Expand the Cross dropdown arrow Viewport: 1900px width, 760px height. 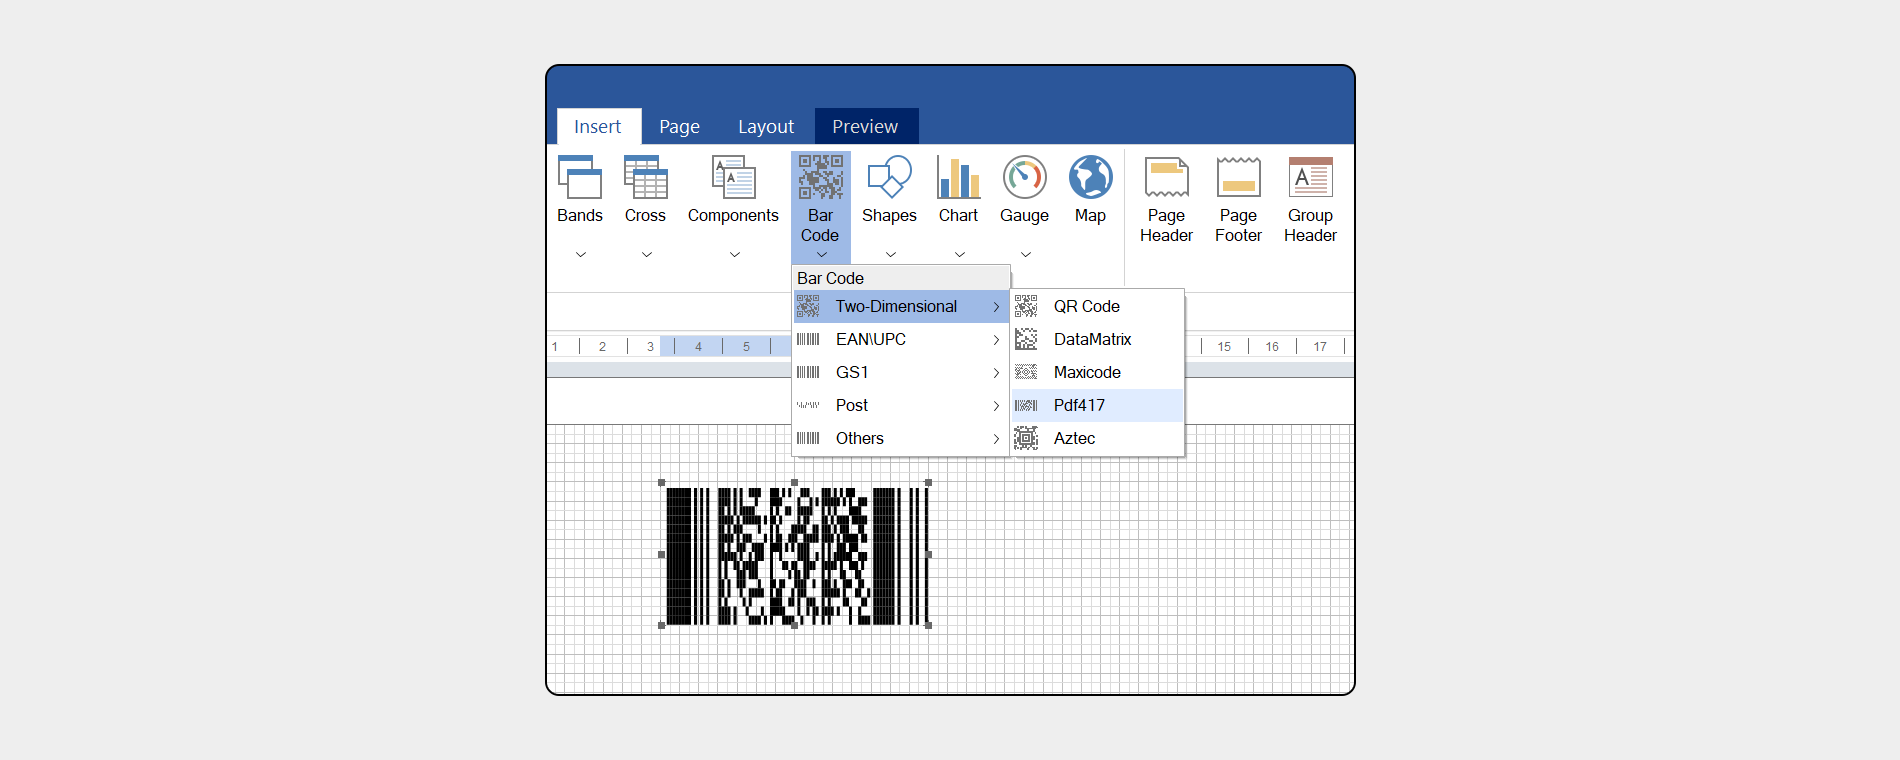pos(647,255)
